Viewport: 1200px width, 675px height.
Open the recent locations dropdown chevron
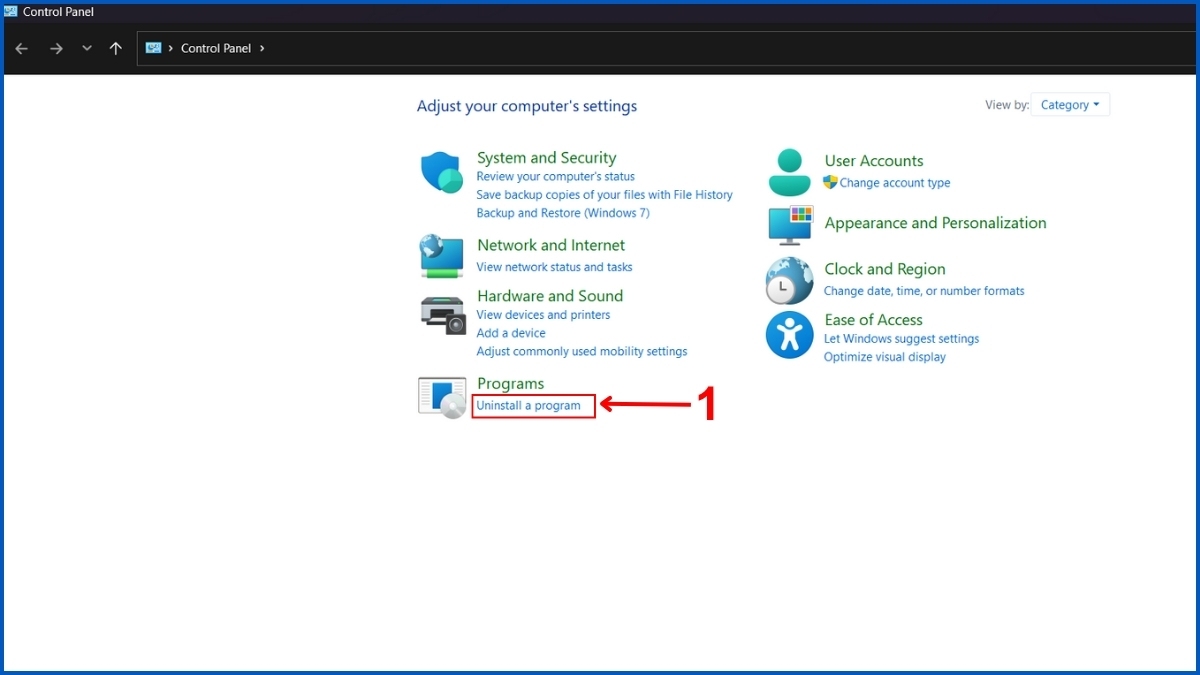(x=87, y=48)
